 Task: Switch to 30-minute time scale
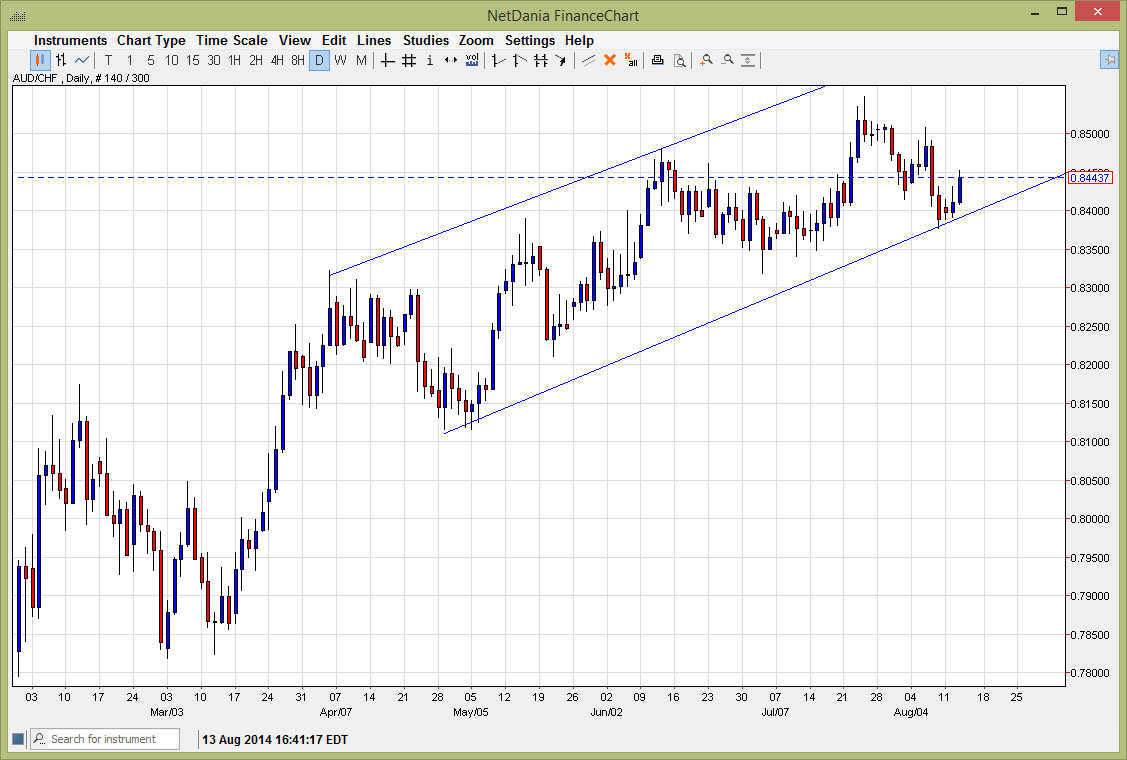point(213,60)
